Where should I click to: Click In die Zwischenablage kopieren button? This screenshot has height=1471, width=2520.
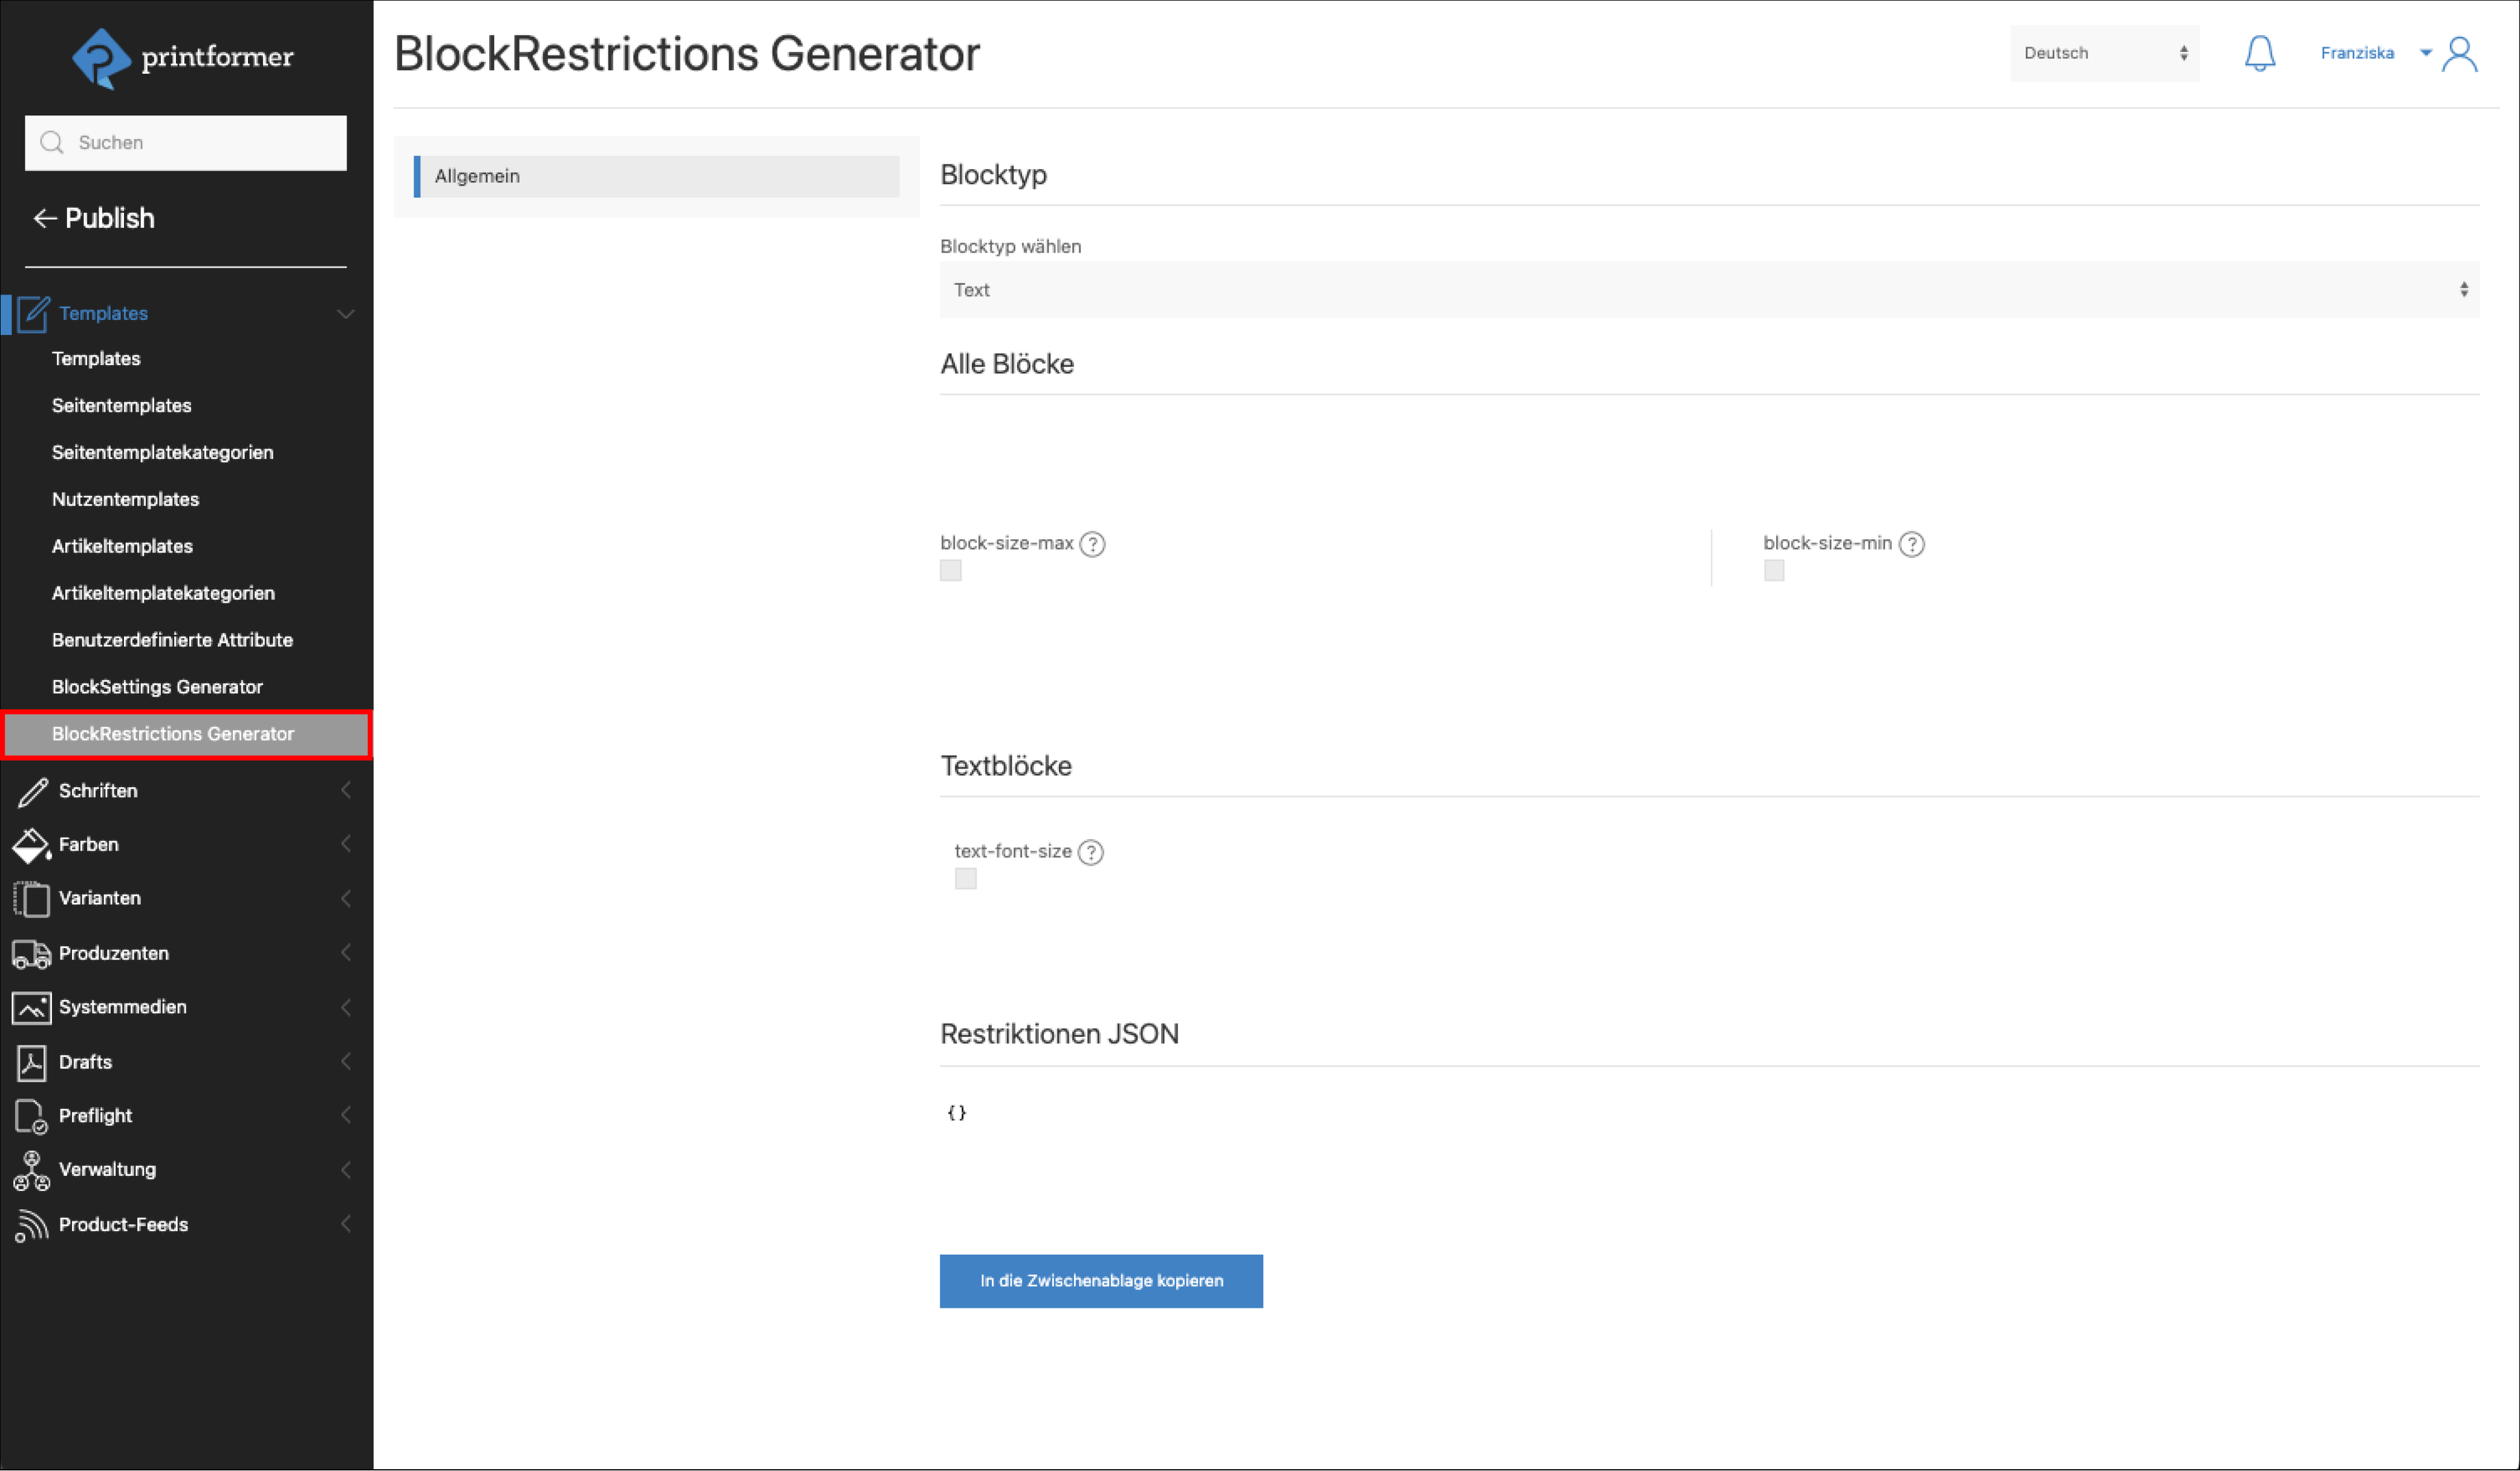point(1100,1281)
